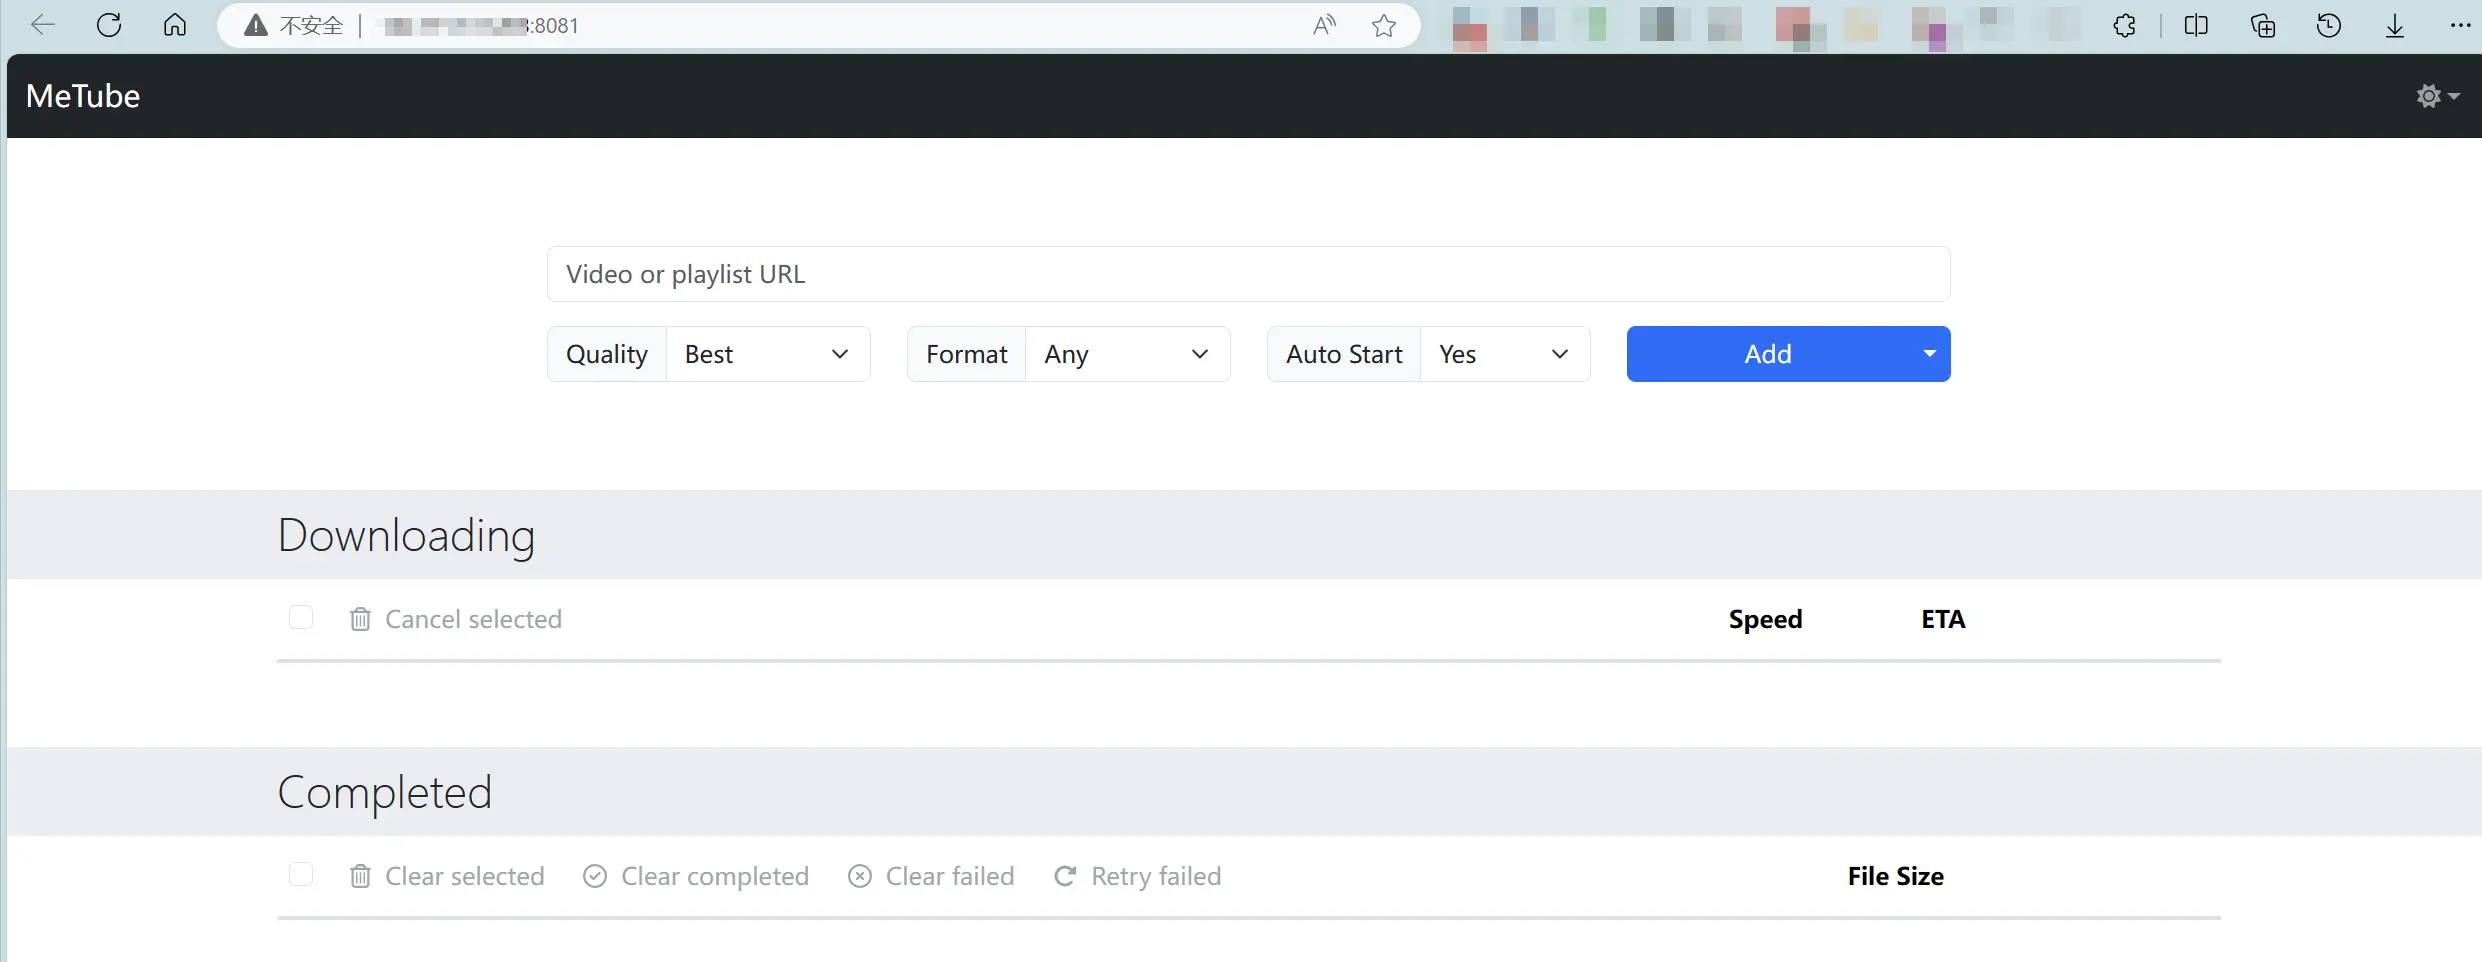
Task: Click the Completed section heading
Action: point(385,792)
